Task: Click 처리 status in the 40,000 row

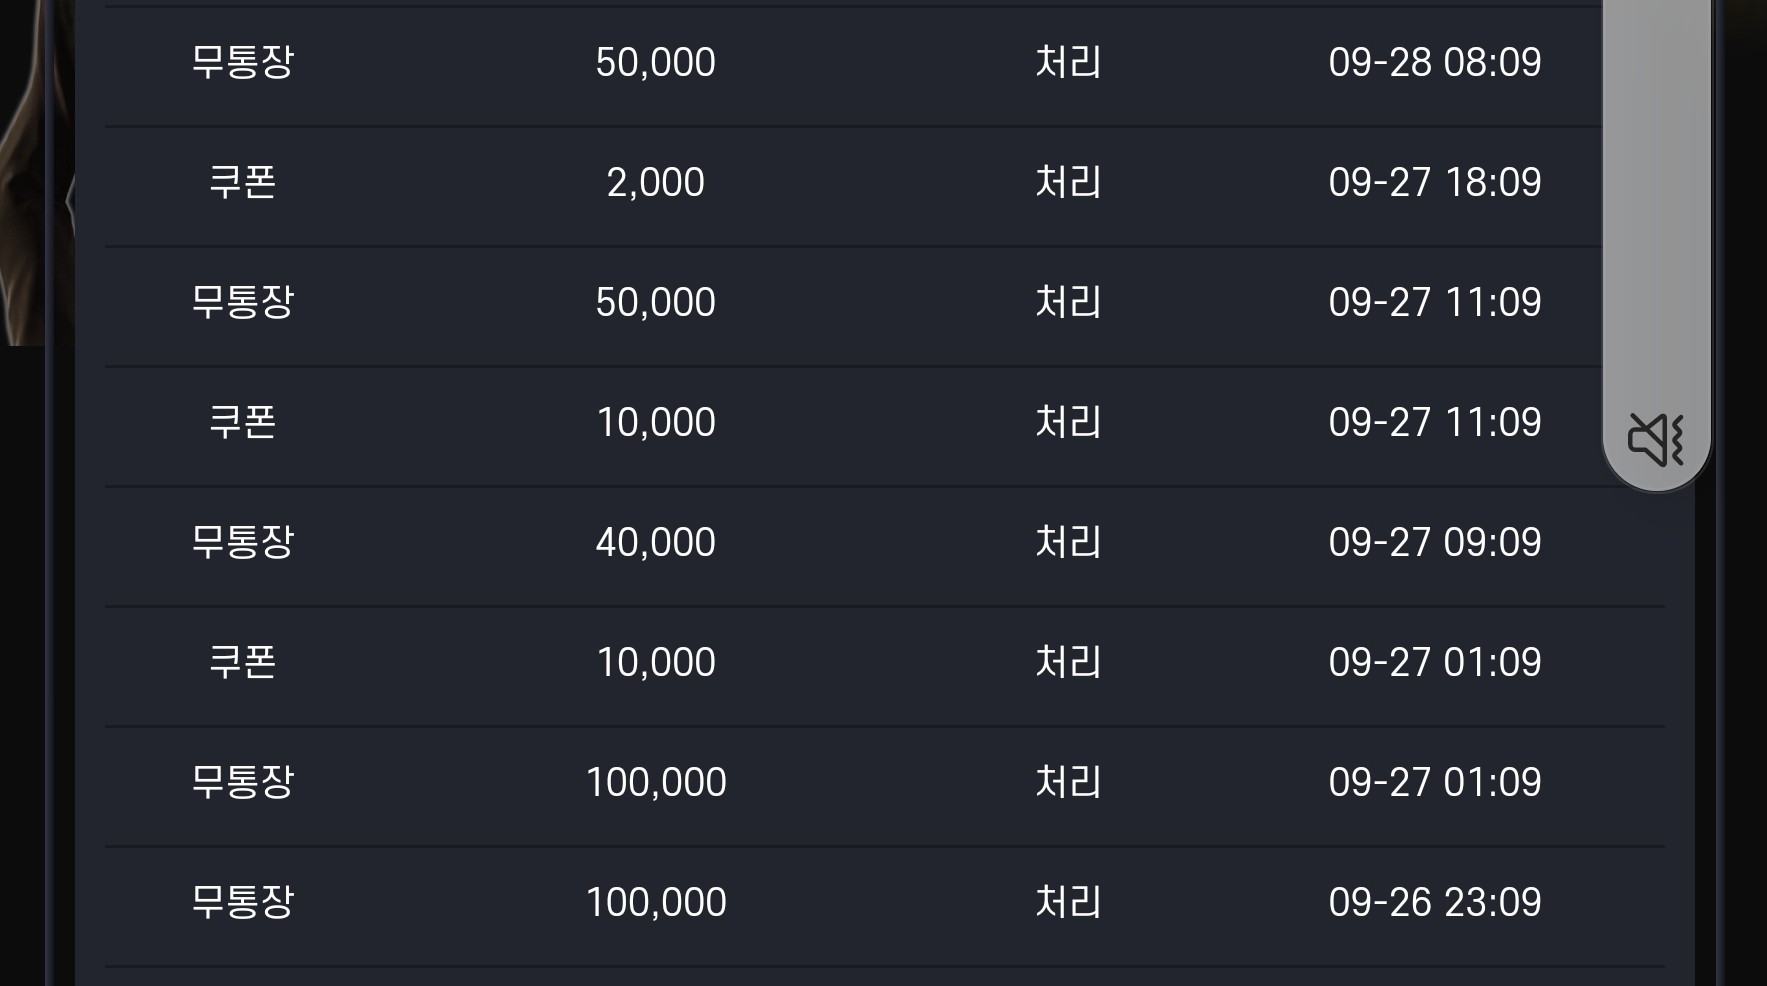Action: click(x=1068, y=542)
